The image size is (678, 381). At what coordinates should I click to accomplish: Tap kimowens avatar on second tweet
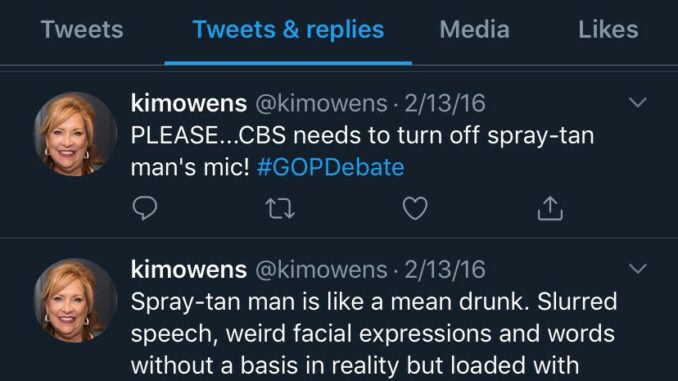75,301
